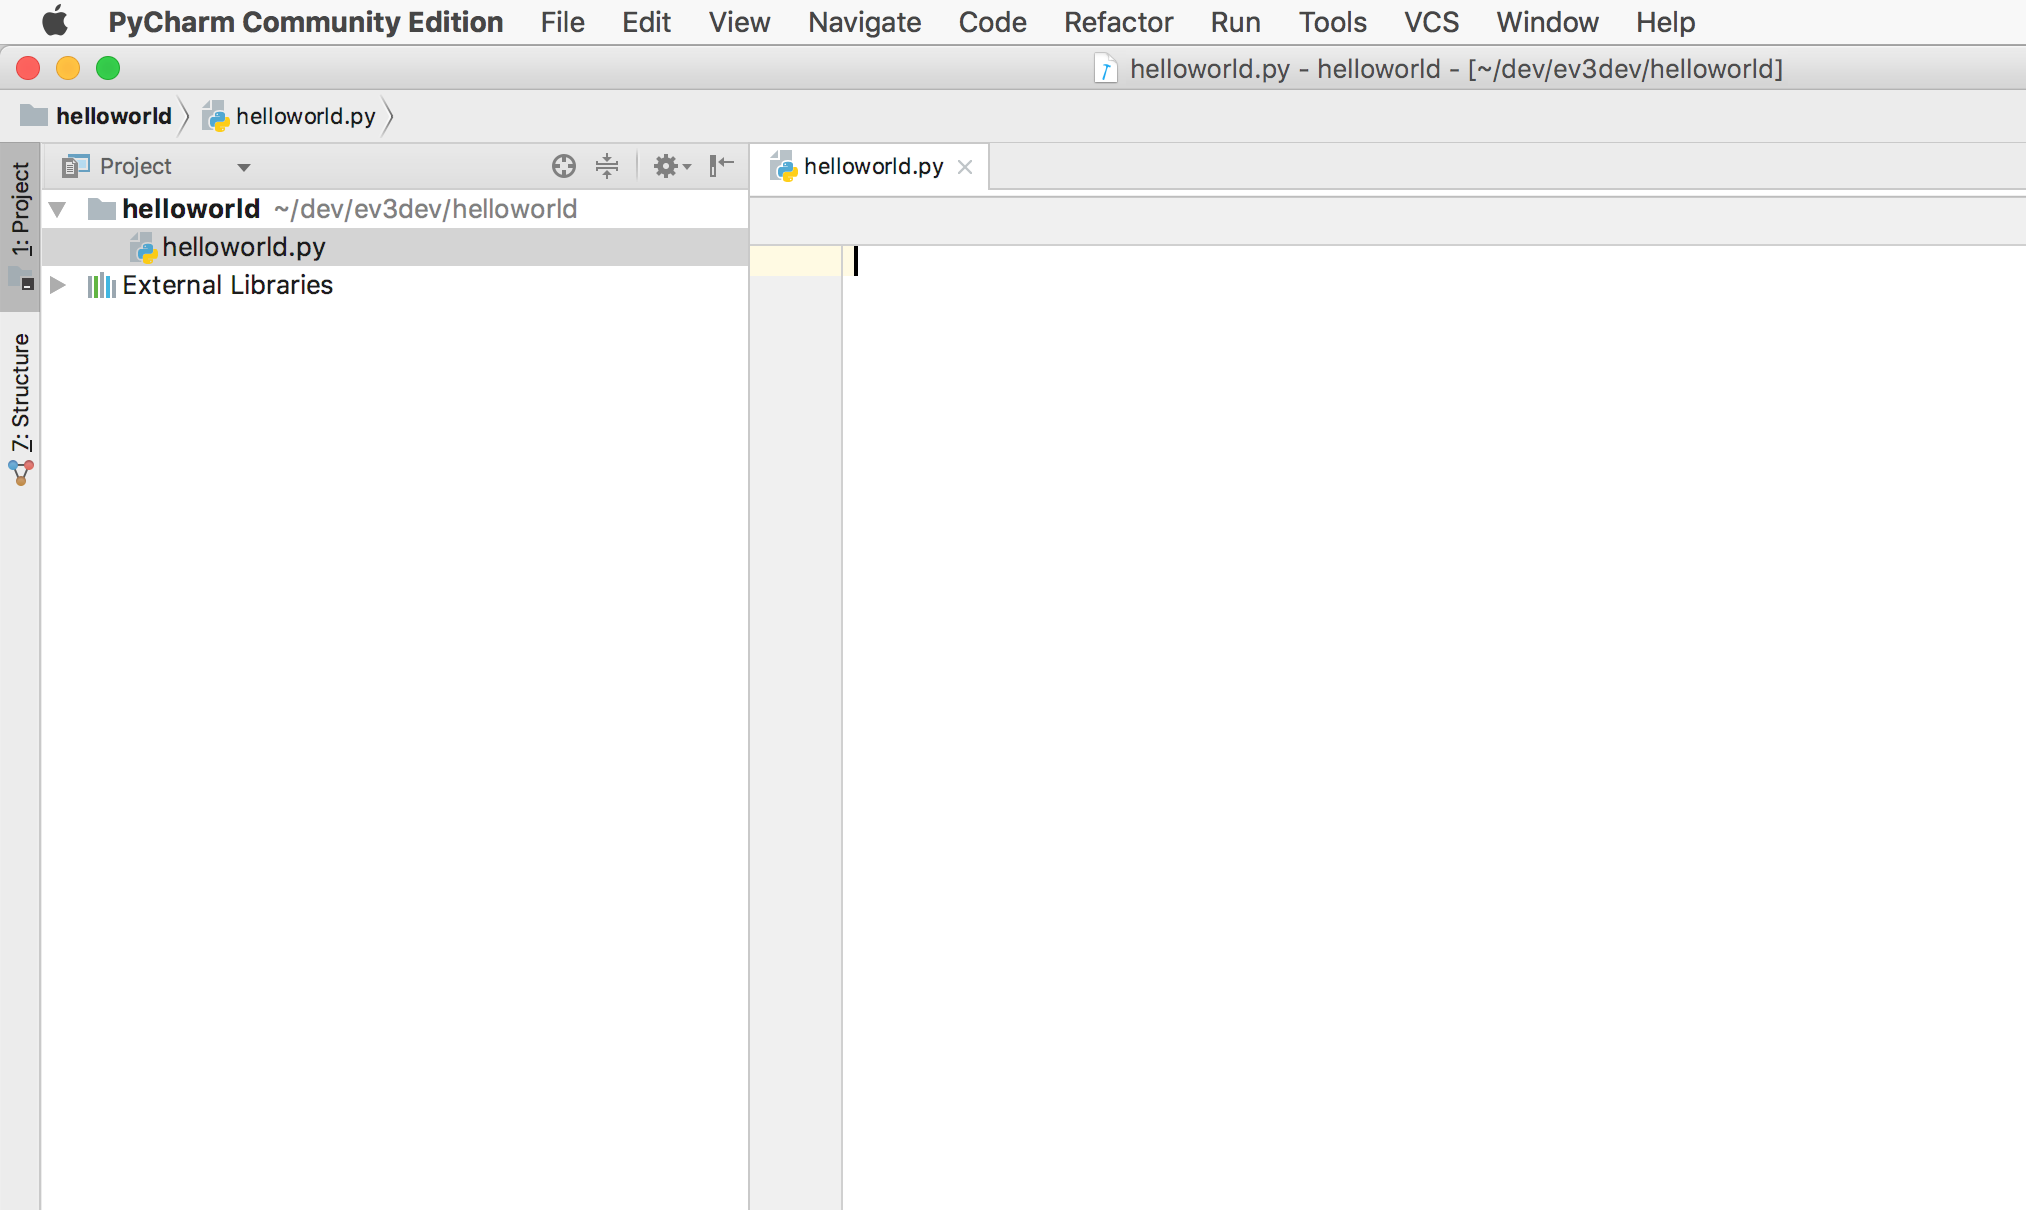Open the Project view type dropdown

[x=243, y=167]
